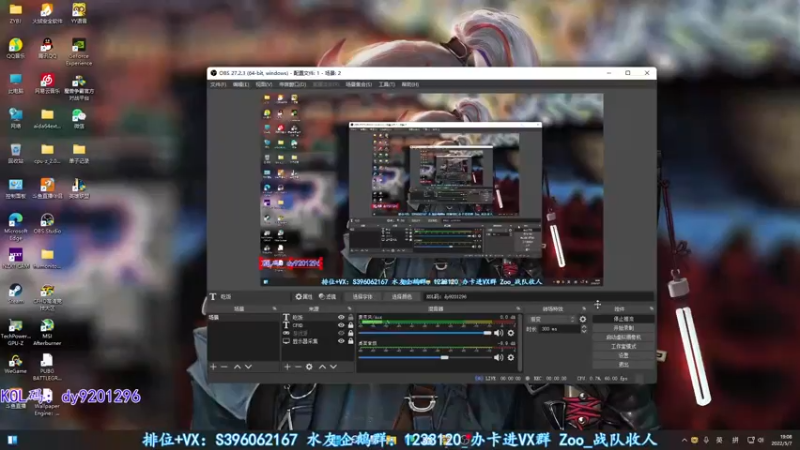Pop out the Audio Mixer dock panel

518,309
